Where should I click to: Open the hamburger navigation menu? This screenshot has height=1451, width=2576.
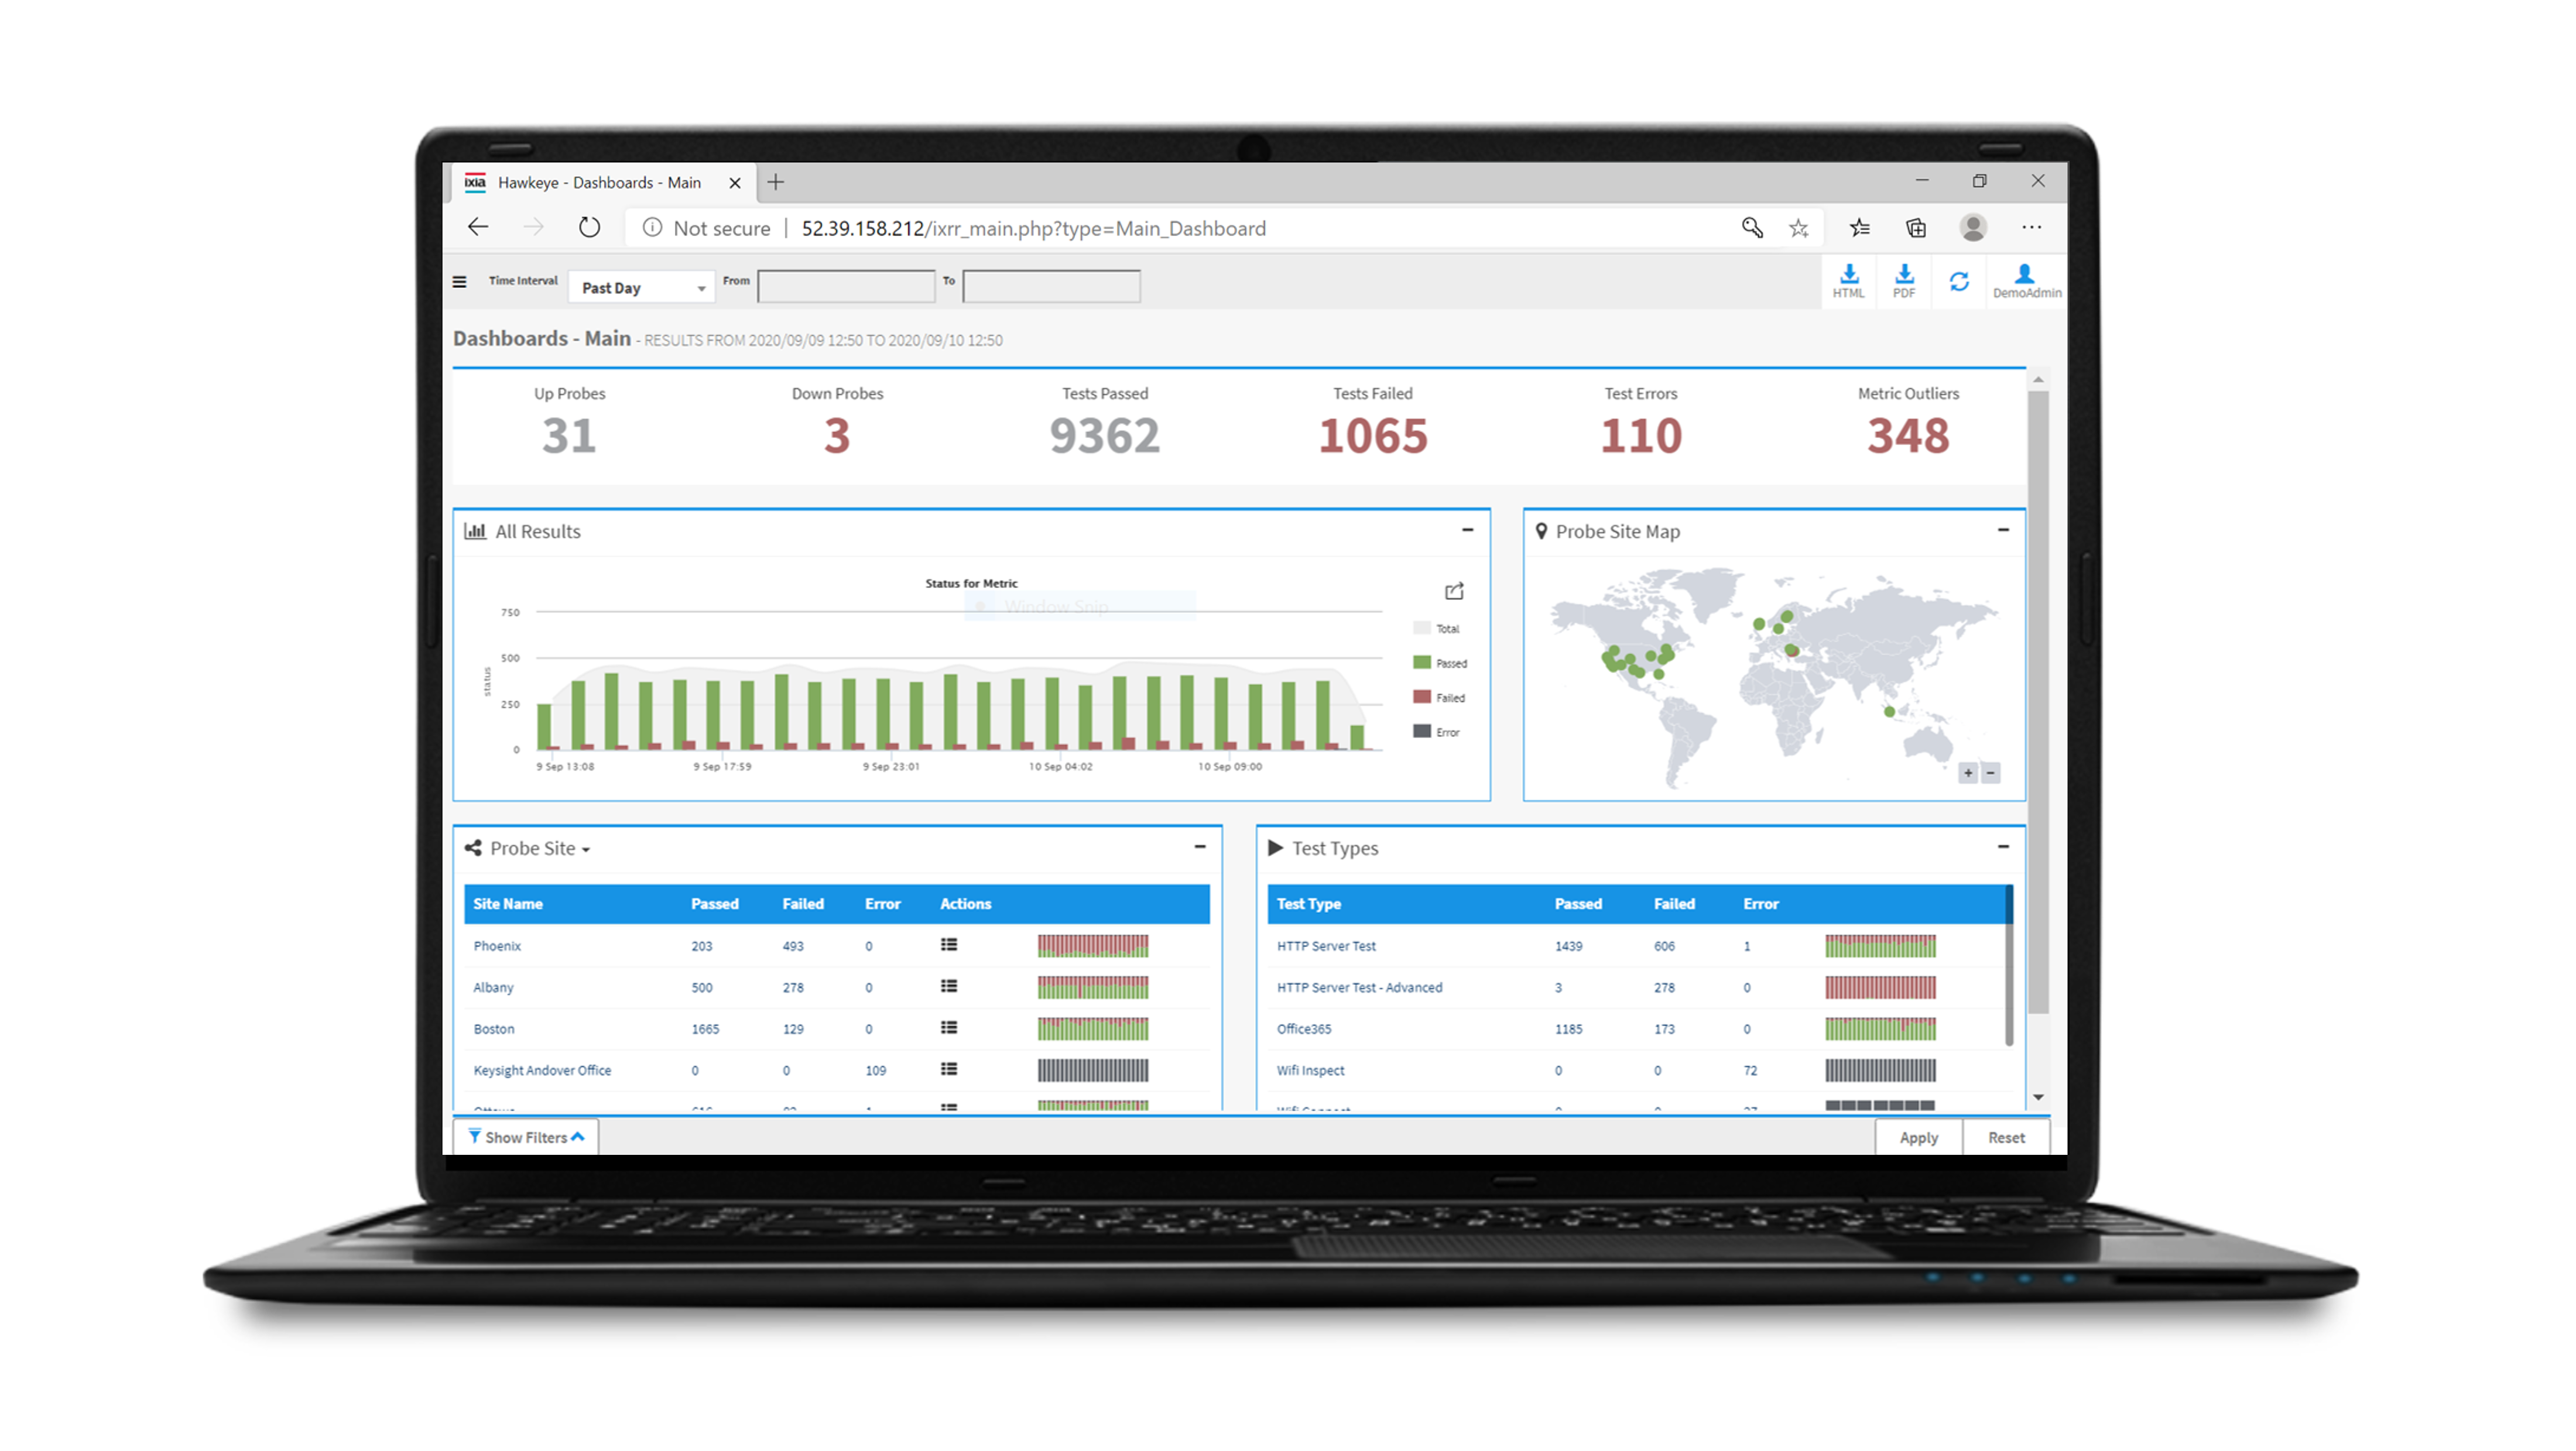[459, 282]
